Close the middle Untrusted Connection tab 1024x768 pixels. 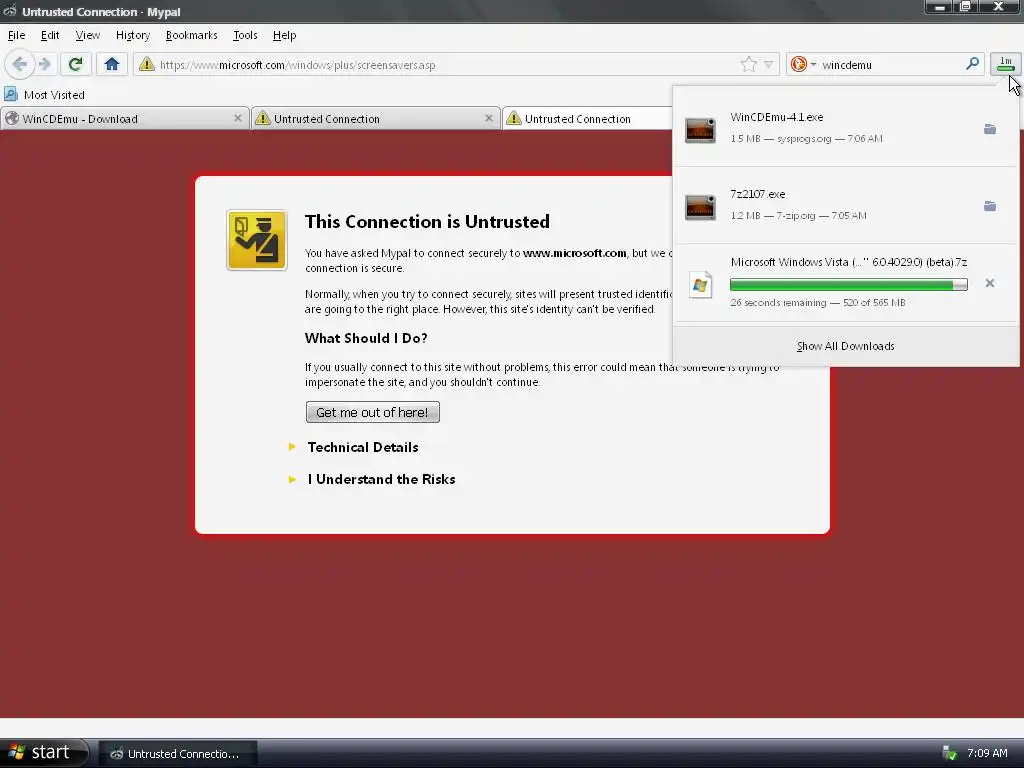488,118
